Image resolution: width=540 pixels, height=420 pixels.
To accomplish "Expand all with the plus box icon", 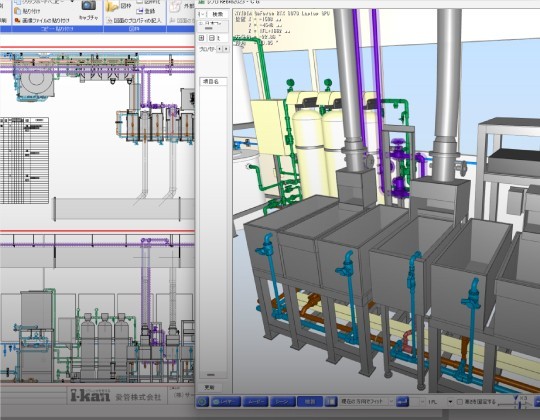I will 202,38.
